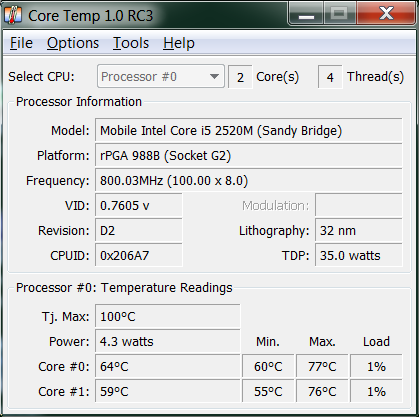Click the Core Temp thermometer app icon

pyautogui.click(x=13, y=15)
